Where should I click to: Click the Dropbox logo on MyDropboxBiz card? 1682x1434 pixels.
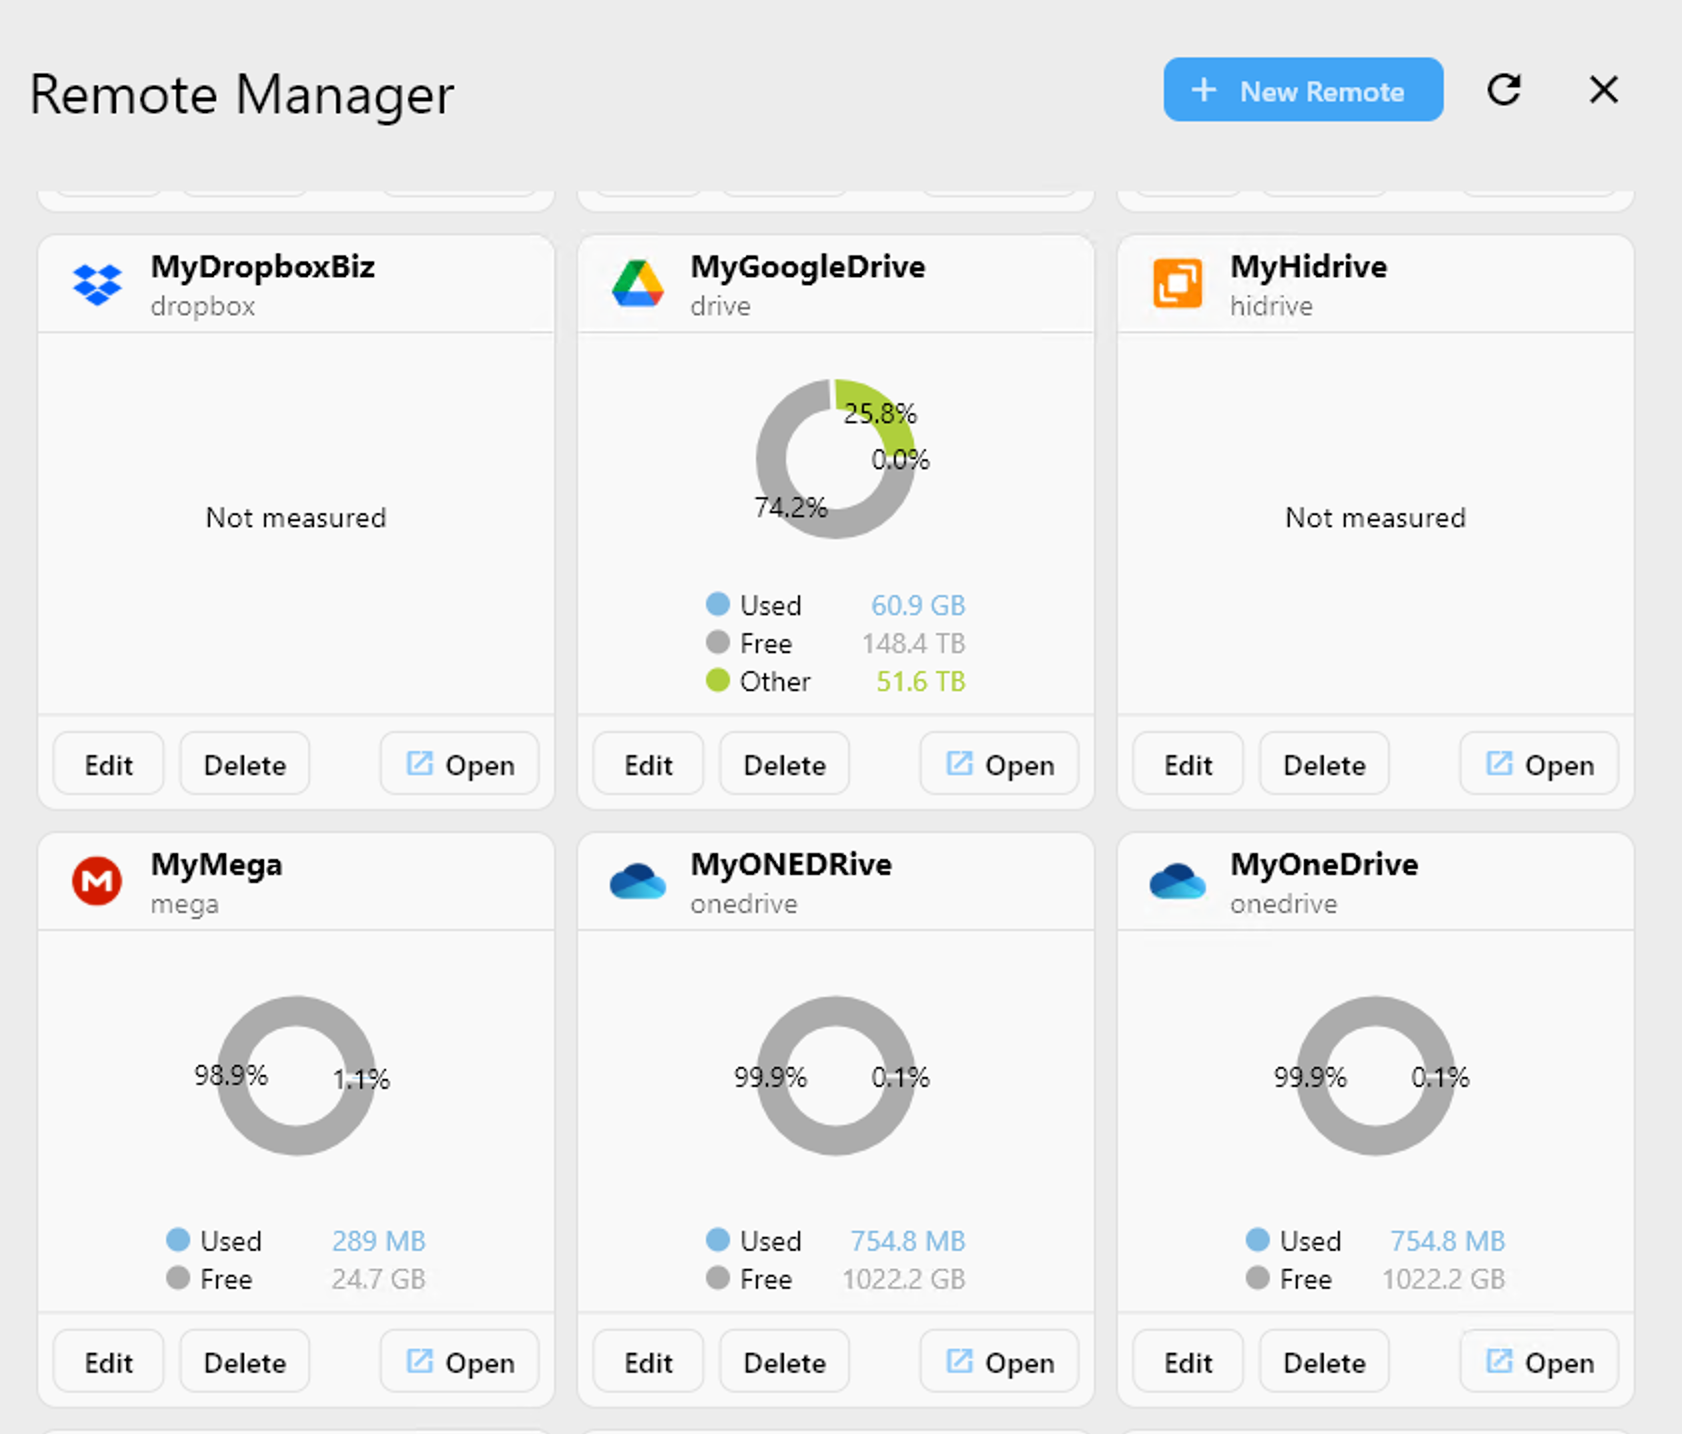96,283
